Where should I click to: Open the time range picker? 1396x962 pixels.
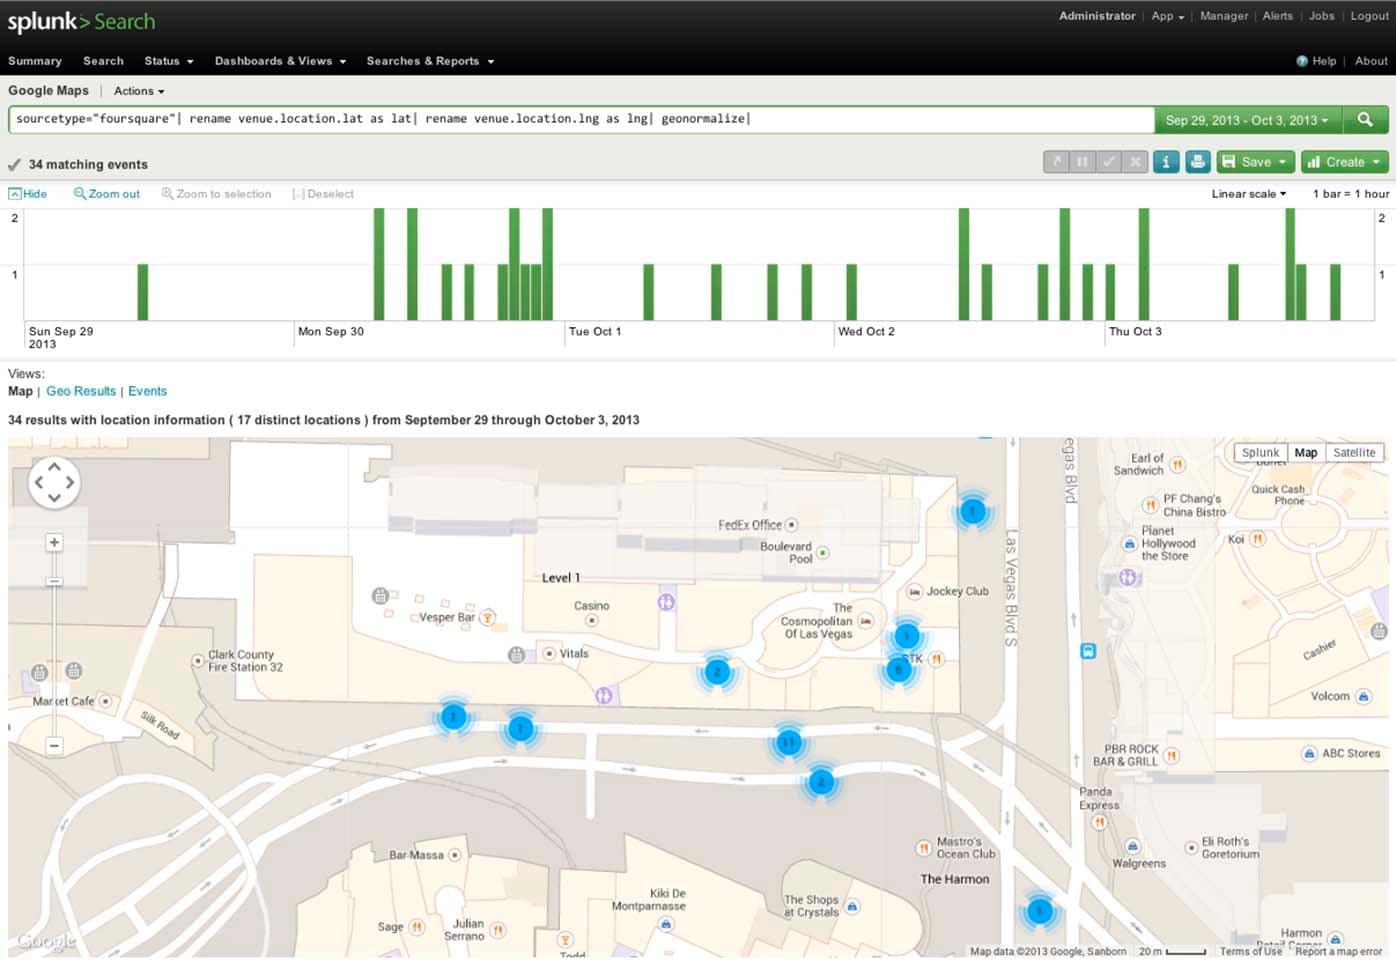[x=1247, y=120]
